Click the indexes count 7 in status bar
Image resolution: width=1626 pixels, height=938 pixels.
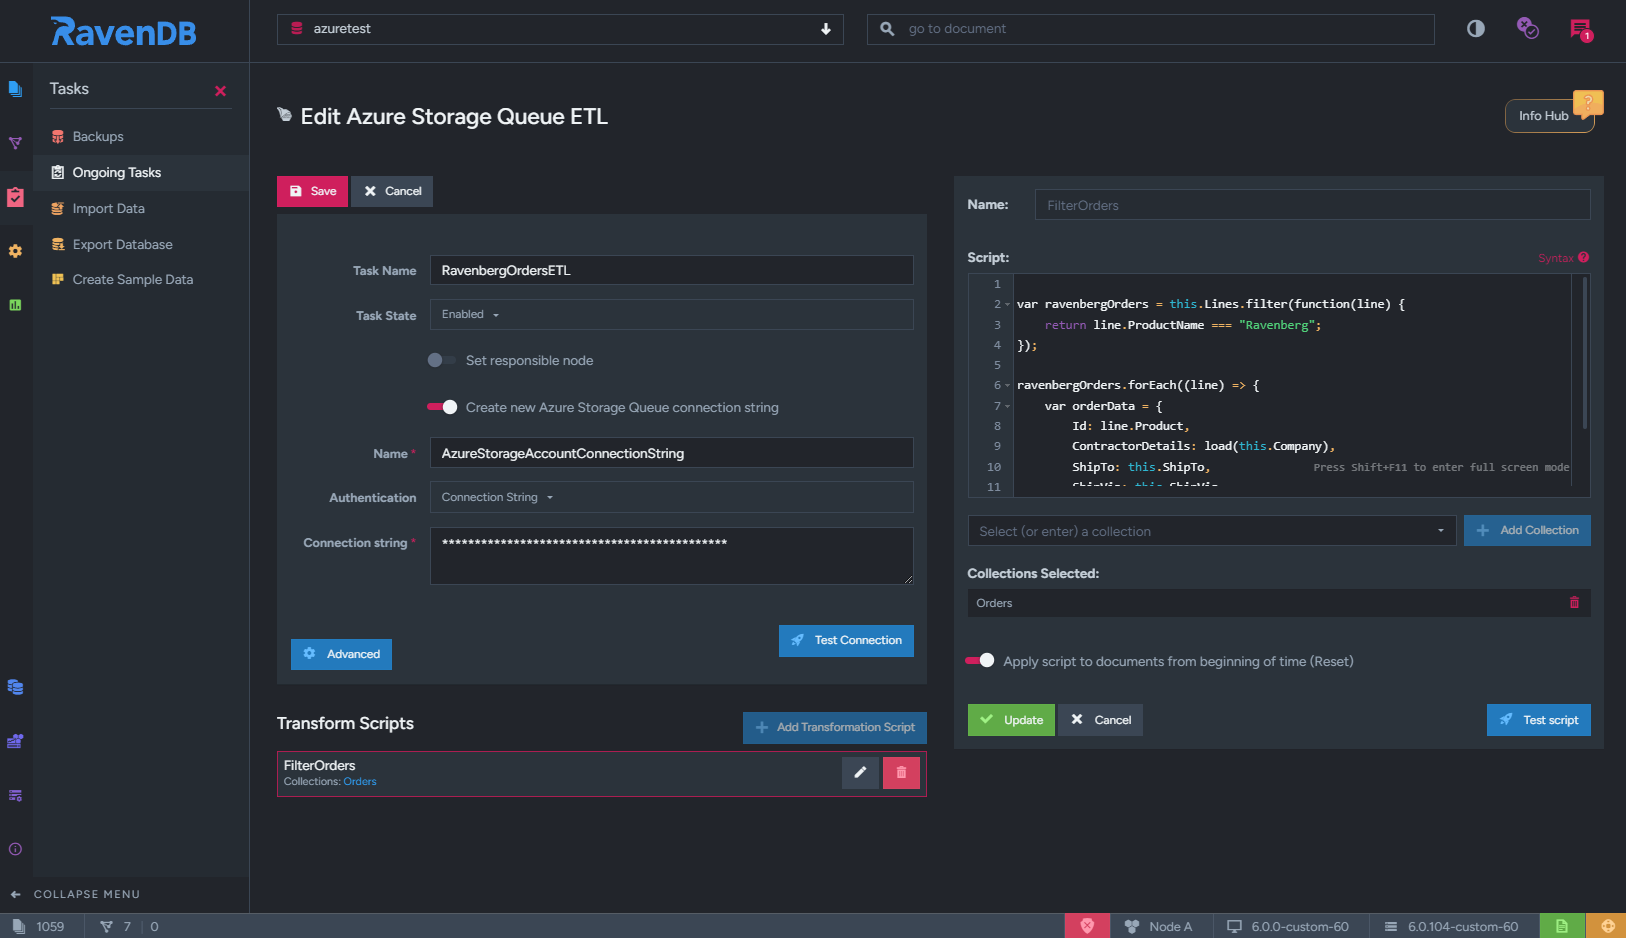point(116,926)
